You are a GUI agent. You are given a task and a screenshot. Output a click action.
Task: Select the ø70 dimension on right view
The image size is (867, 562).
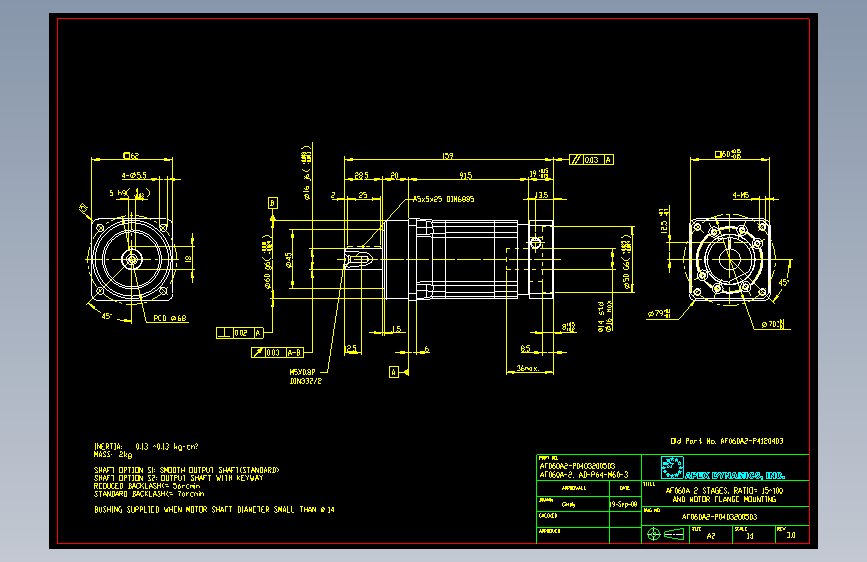coord(773,324)
